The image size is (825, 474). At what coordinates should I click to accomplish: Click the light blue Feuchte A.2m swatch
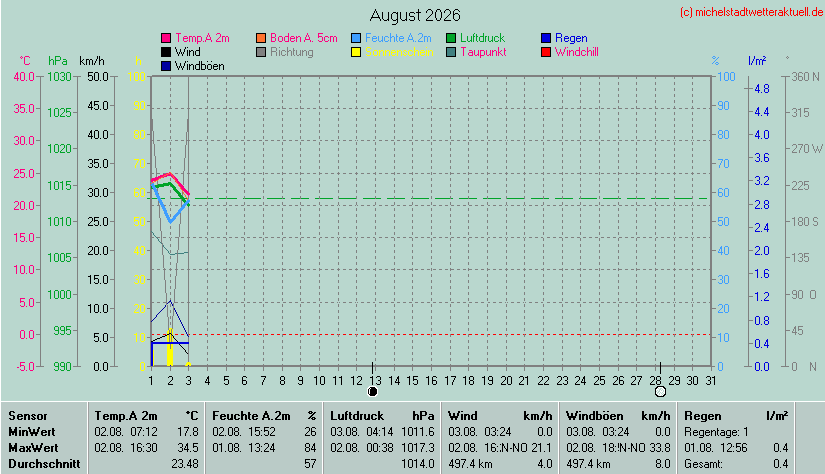pos(356,38)
